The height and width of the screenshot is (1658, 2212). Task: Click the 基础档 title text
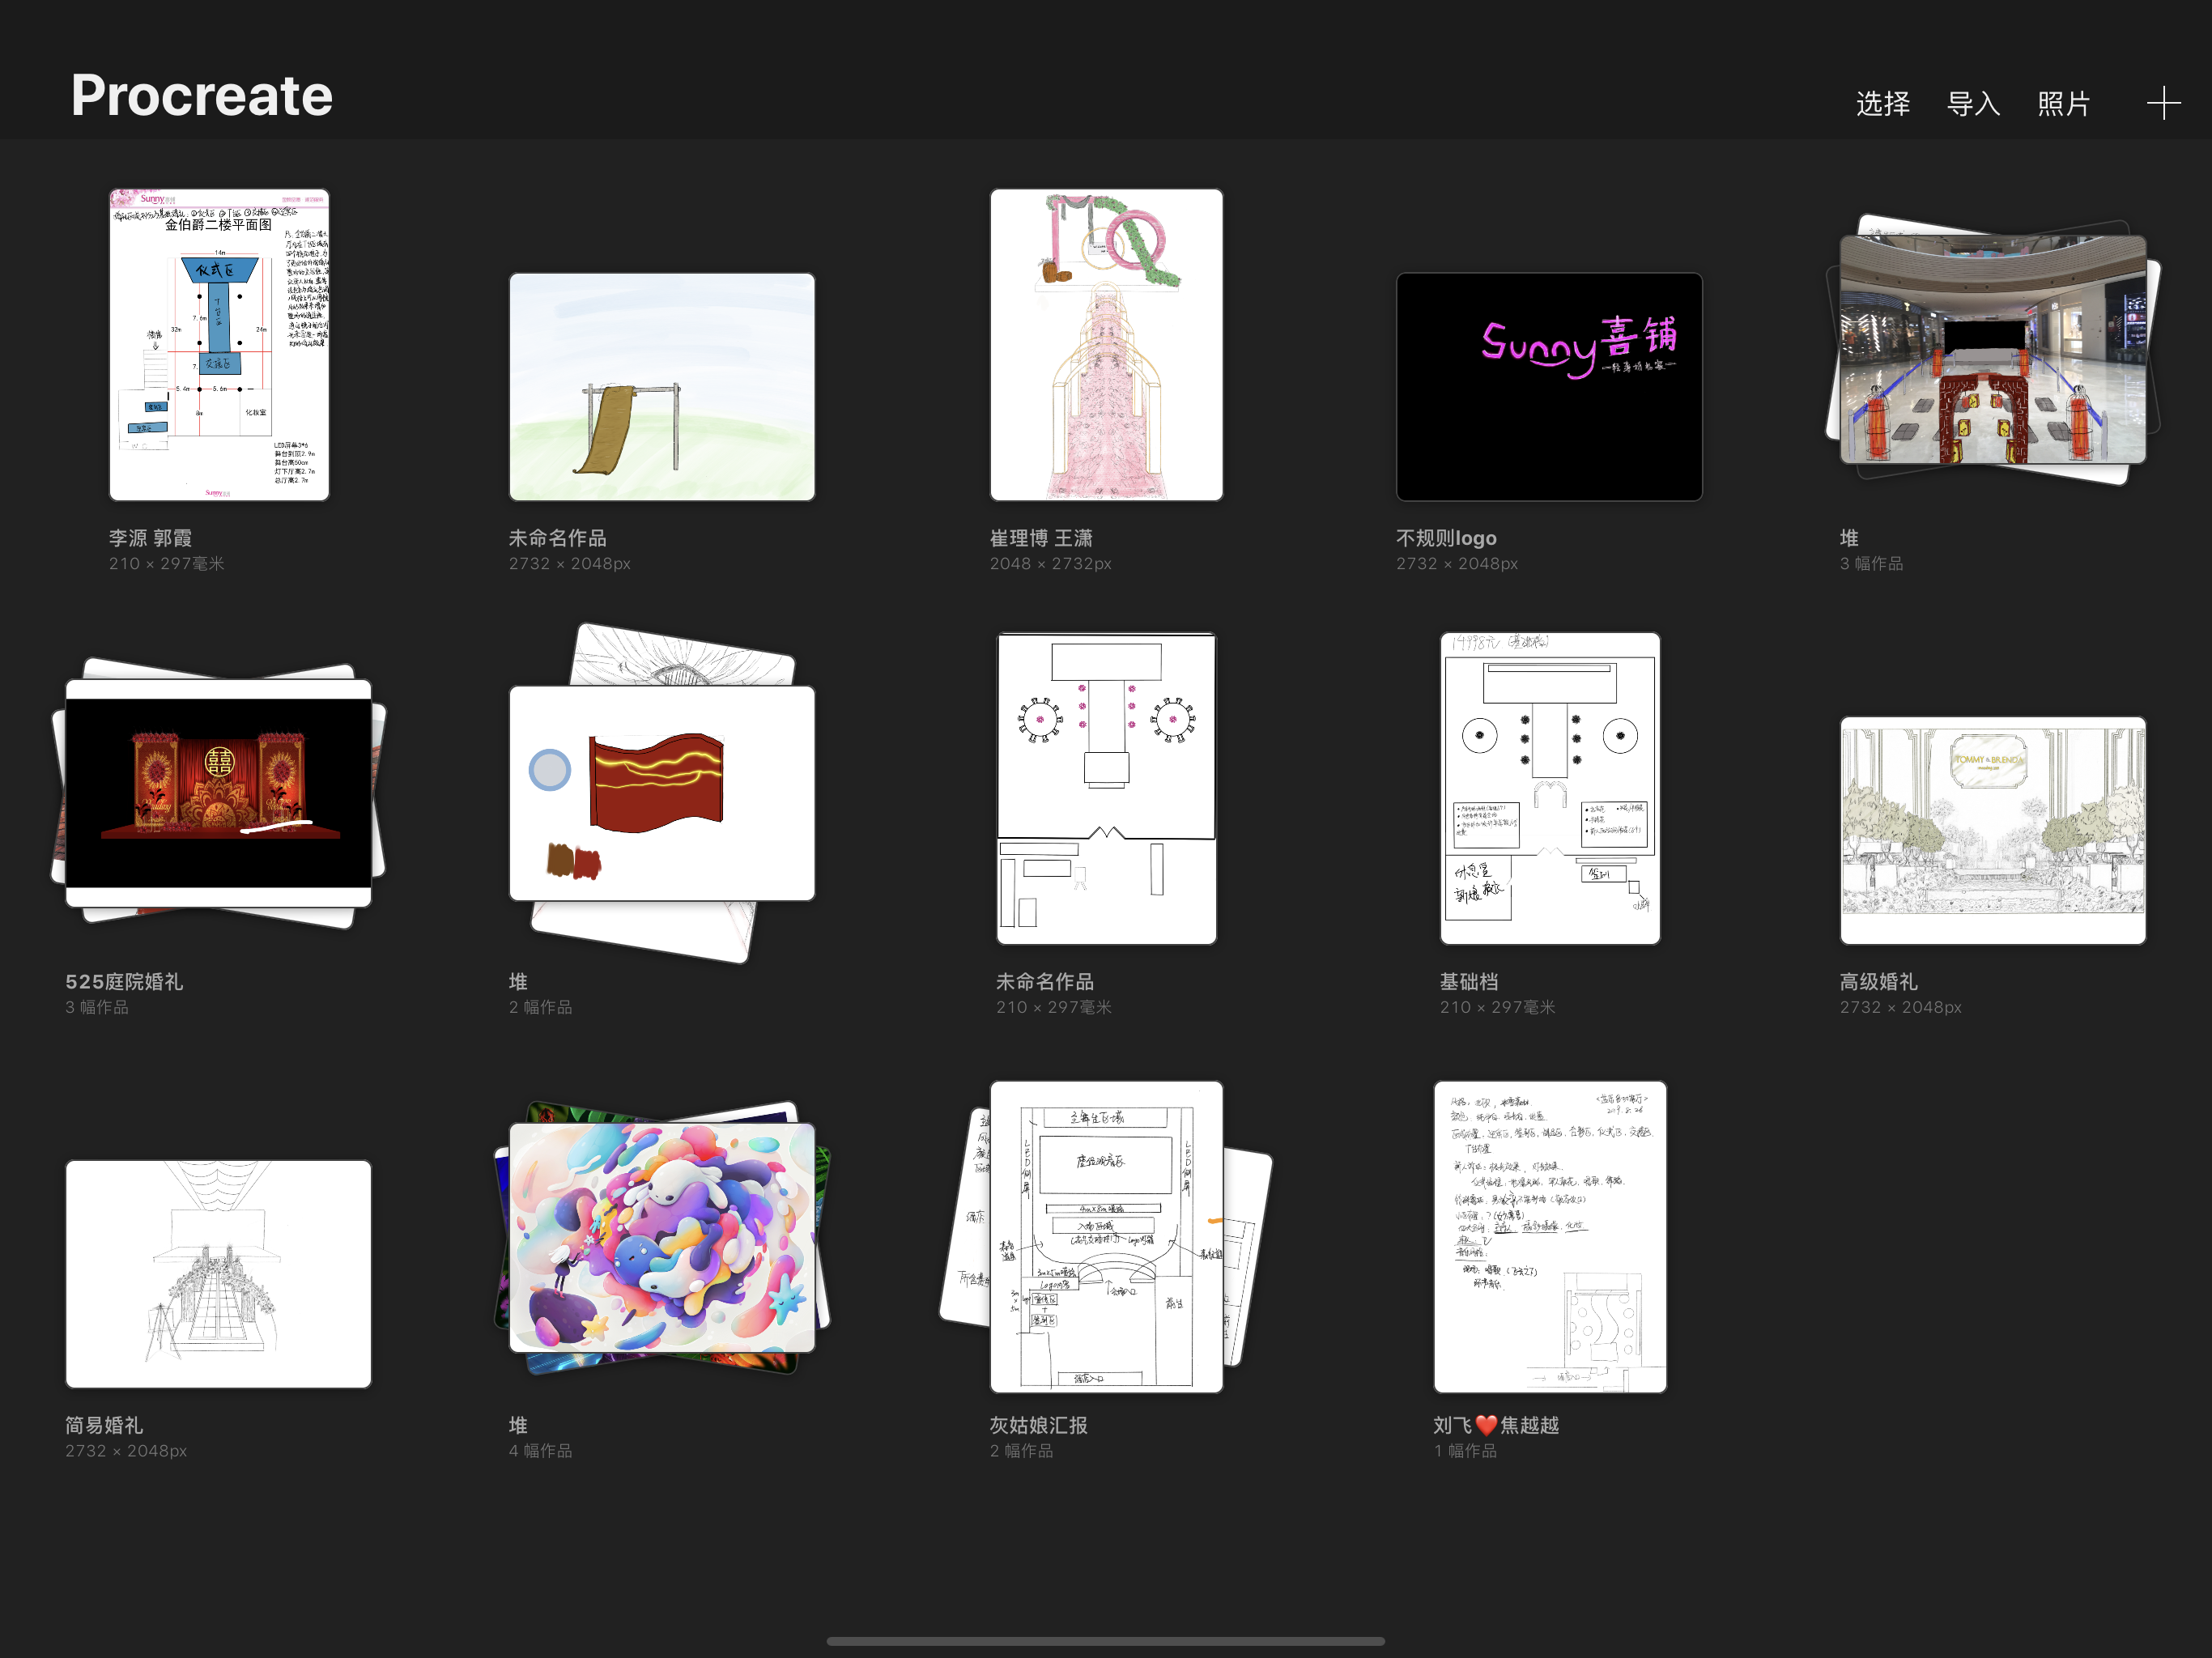1469,982
